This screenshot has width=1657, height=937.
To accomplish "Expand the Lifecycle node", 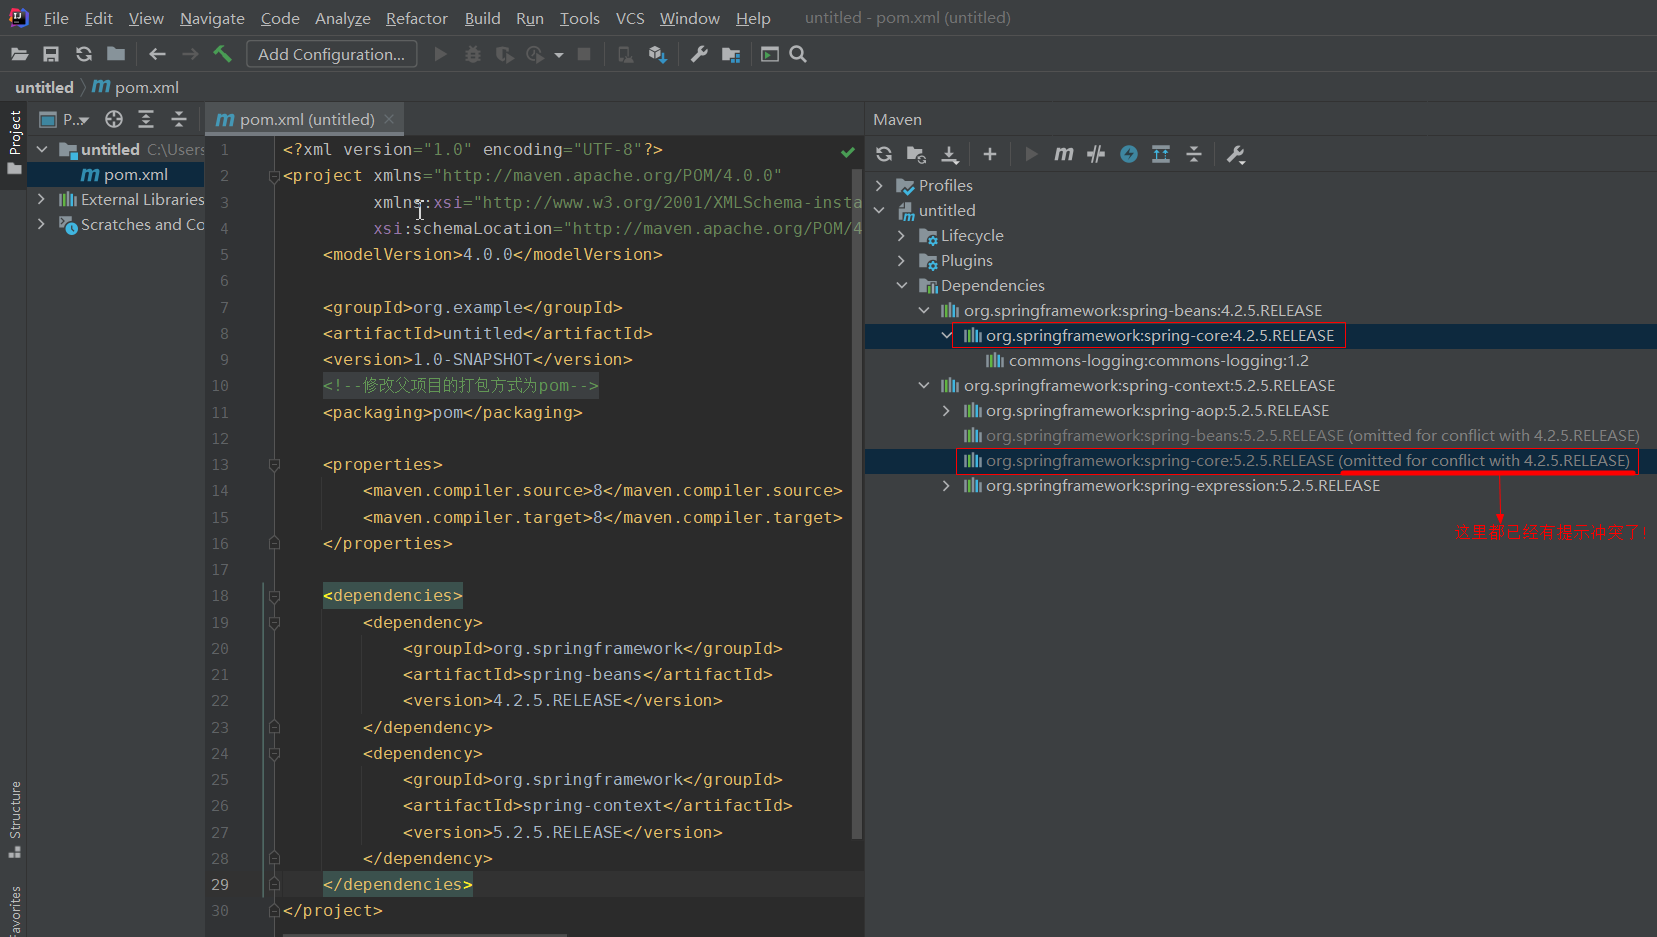I will [901, 236].
